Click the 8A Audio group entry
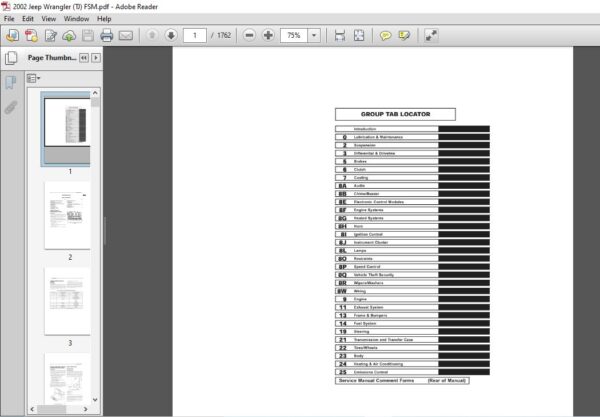 click(412, 186)
